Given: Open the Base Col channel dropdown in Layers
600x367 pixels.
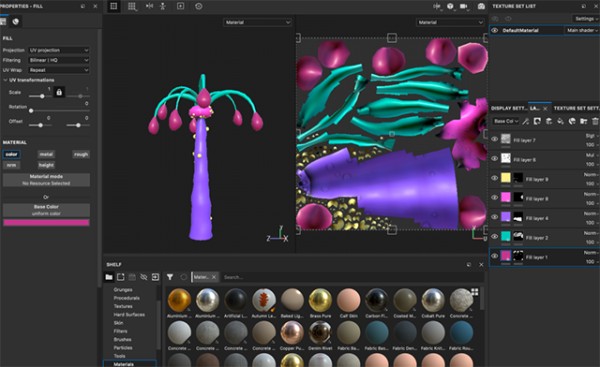Looking at the screenshot, I should 505,121.
